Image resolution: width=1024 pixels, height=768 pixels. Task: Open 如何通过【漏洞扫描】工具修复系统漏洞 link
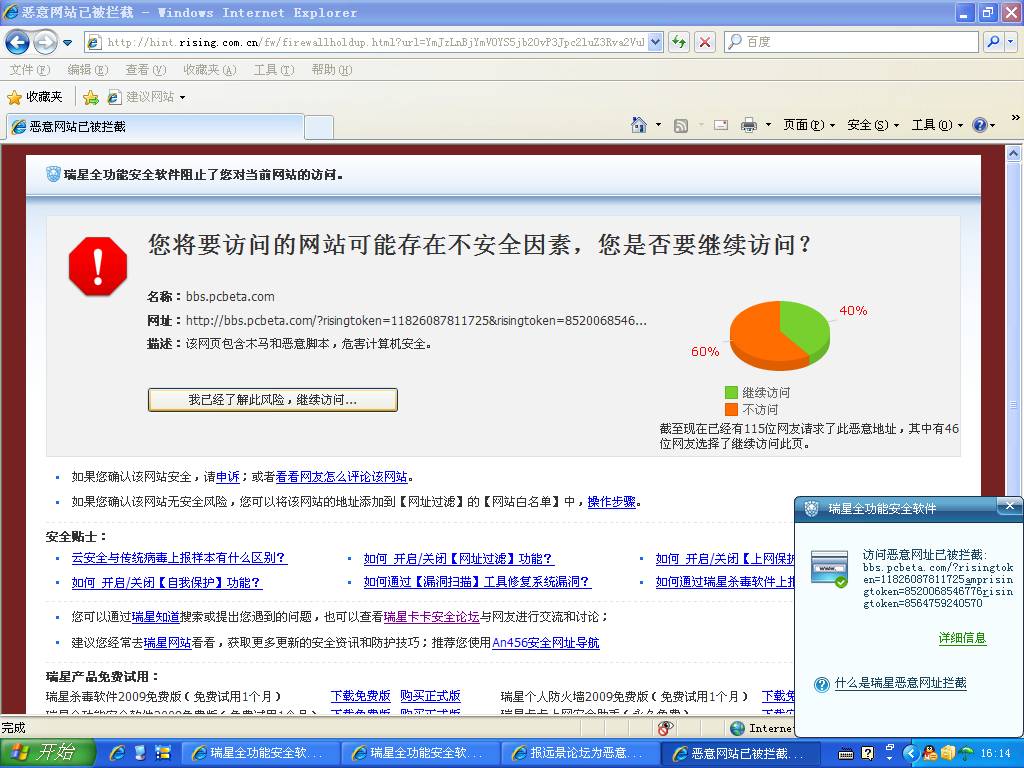[x=477, y=582]
